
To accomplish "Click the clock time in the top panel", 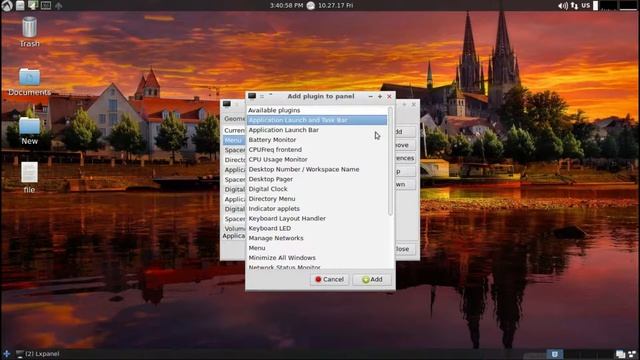I will tap(286, 5).
